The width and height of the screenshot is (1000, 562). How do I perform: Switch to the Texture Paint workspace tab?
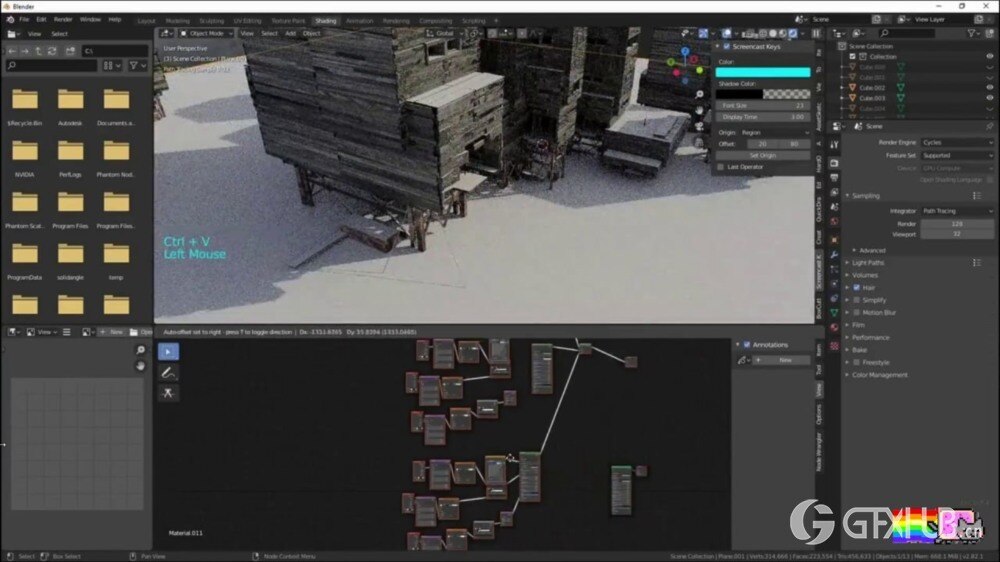point(288,20)
